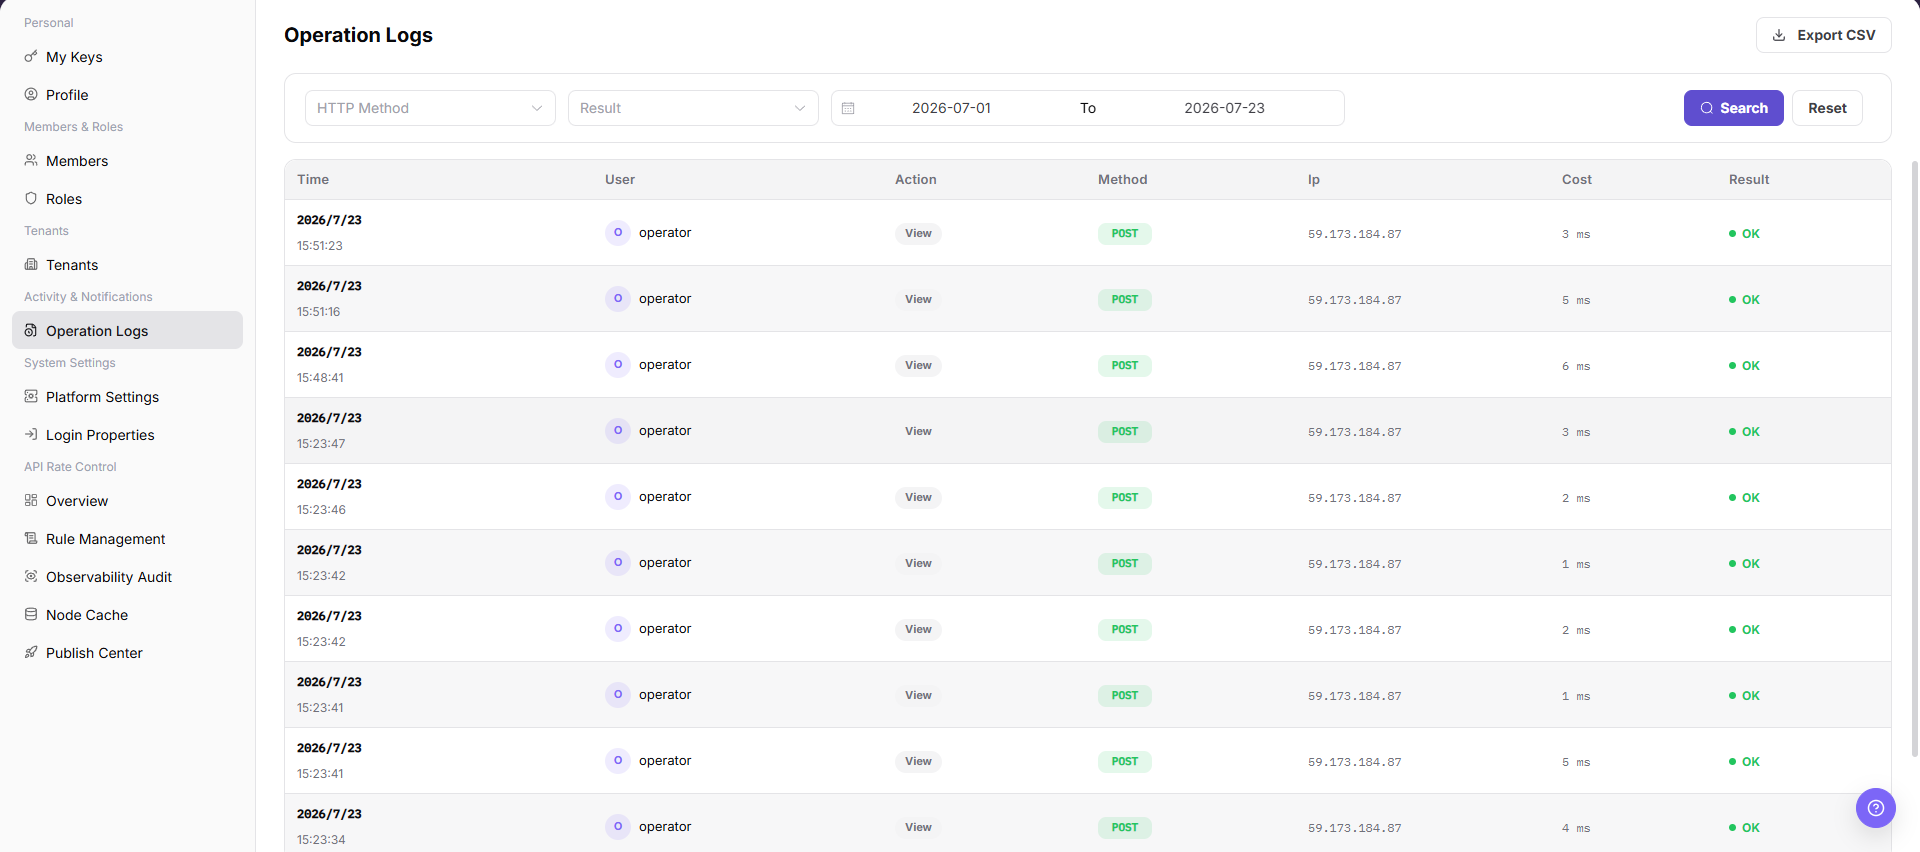Click the Search button
The width and height of the screenshot is (1920, 852).
coord(1733,108)
